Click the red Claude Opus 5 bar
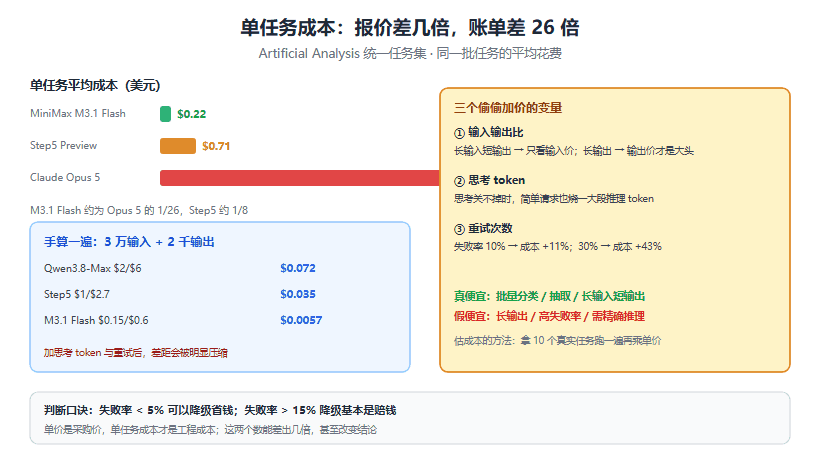The width and height of the screenshot is (820, 470). 300,178
